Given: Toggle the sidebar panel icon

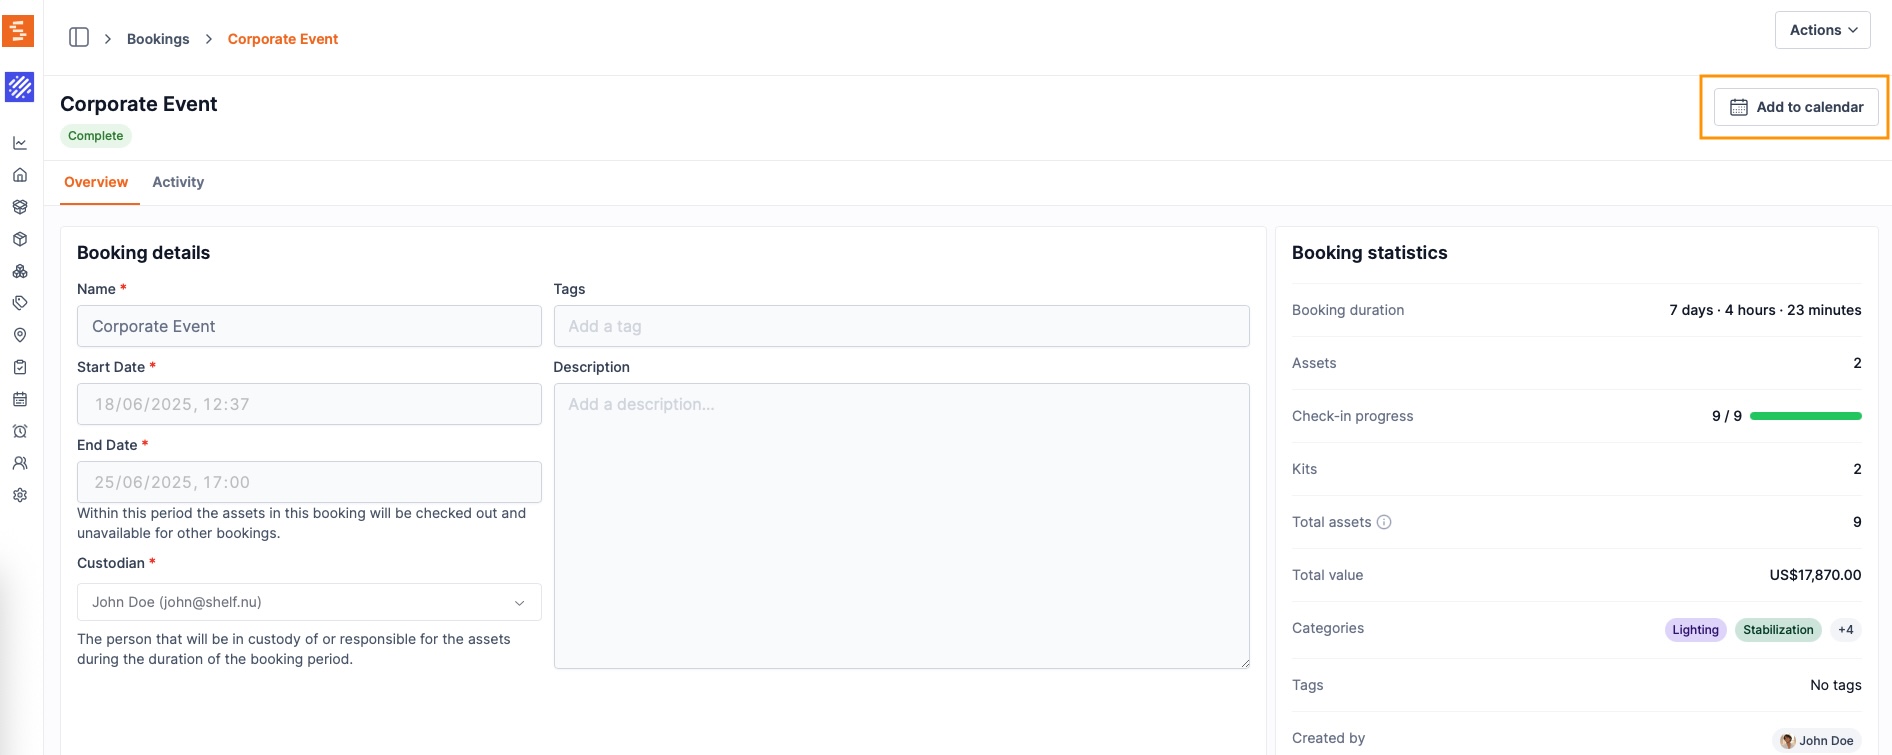Looking at the screenshot, I should pos(79,38).
